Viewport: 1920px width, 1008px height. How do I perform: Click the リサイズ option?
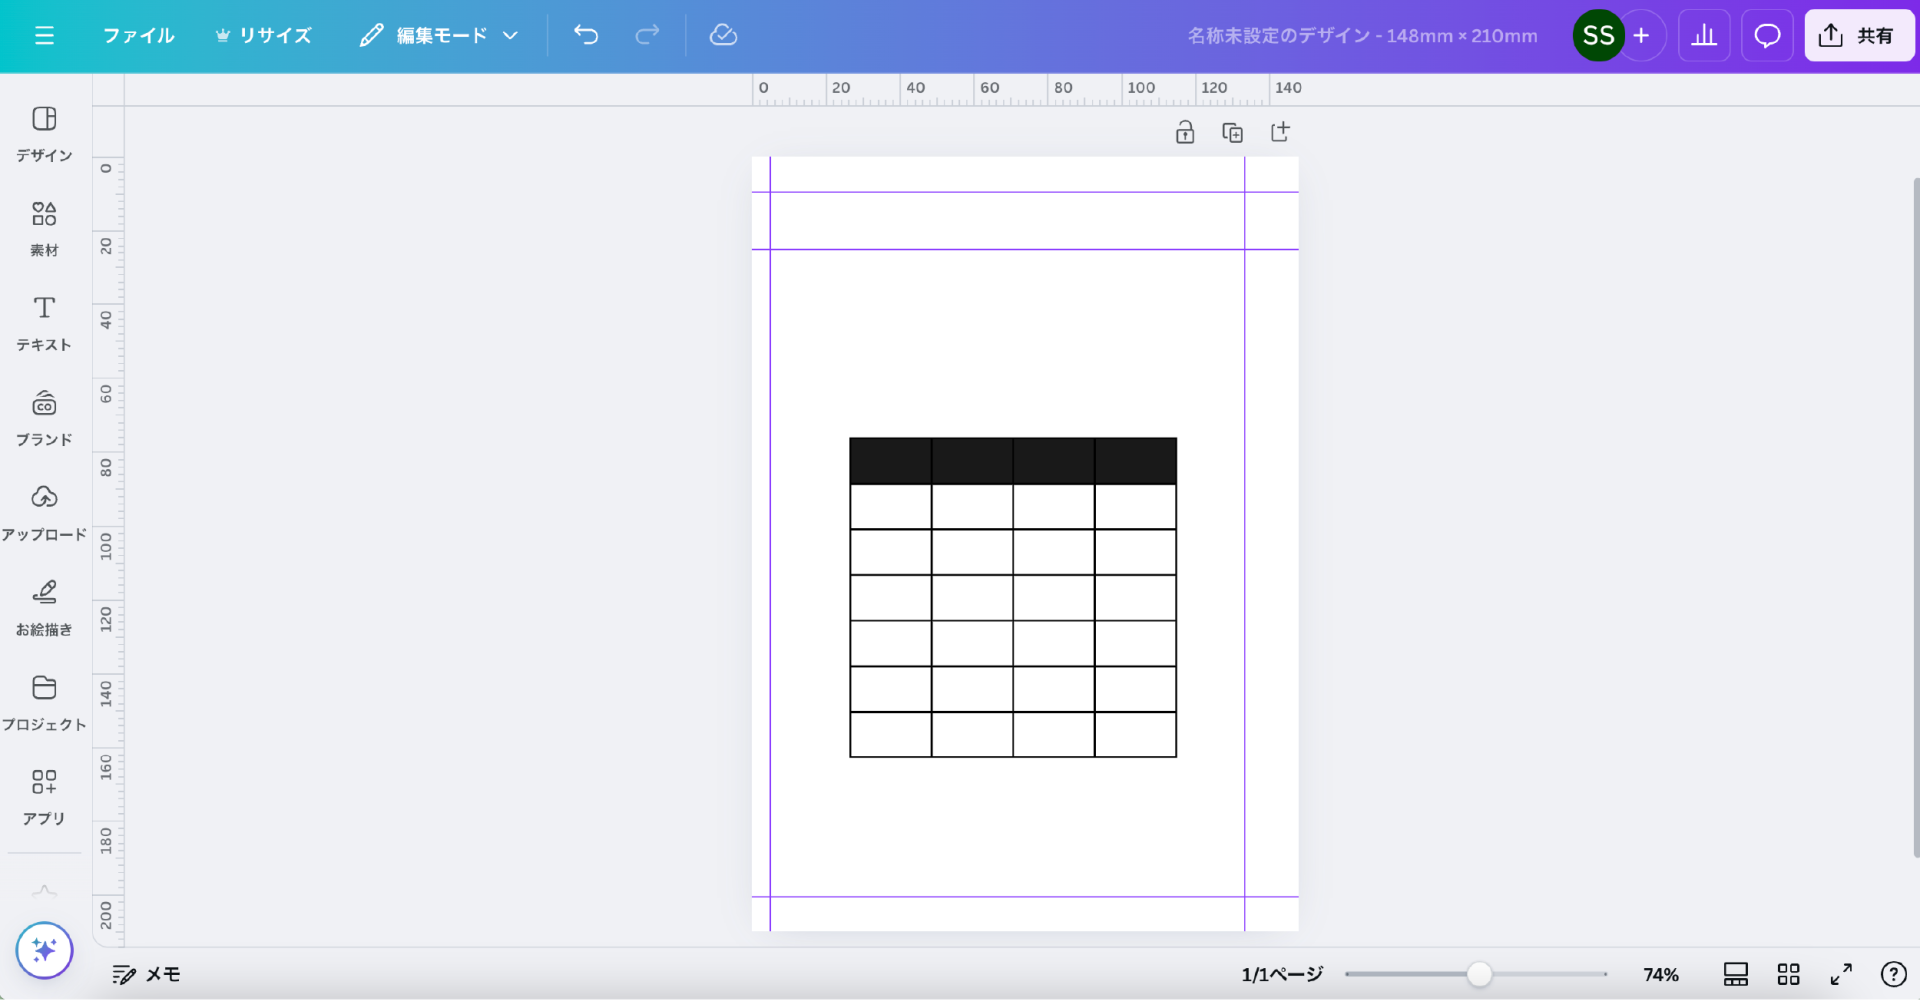[x=264, y=36]
